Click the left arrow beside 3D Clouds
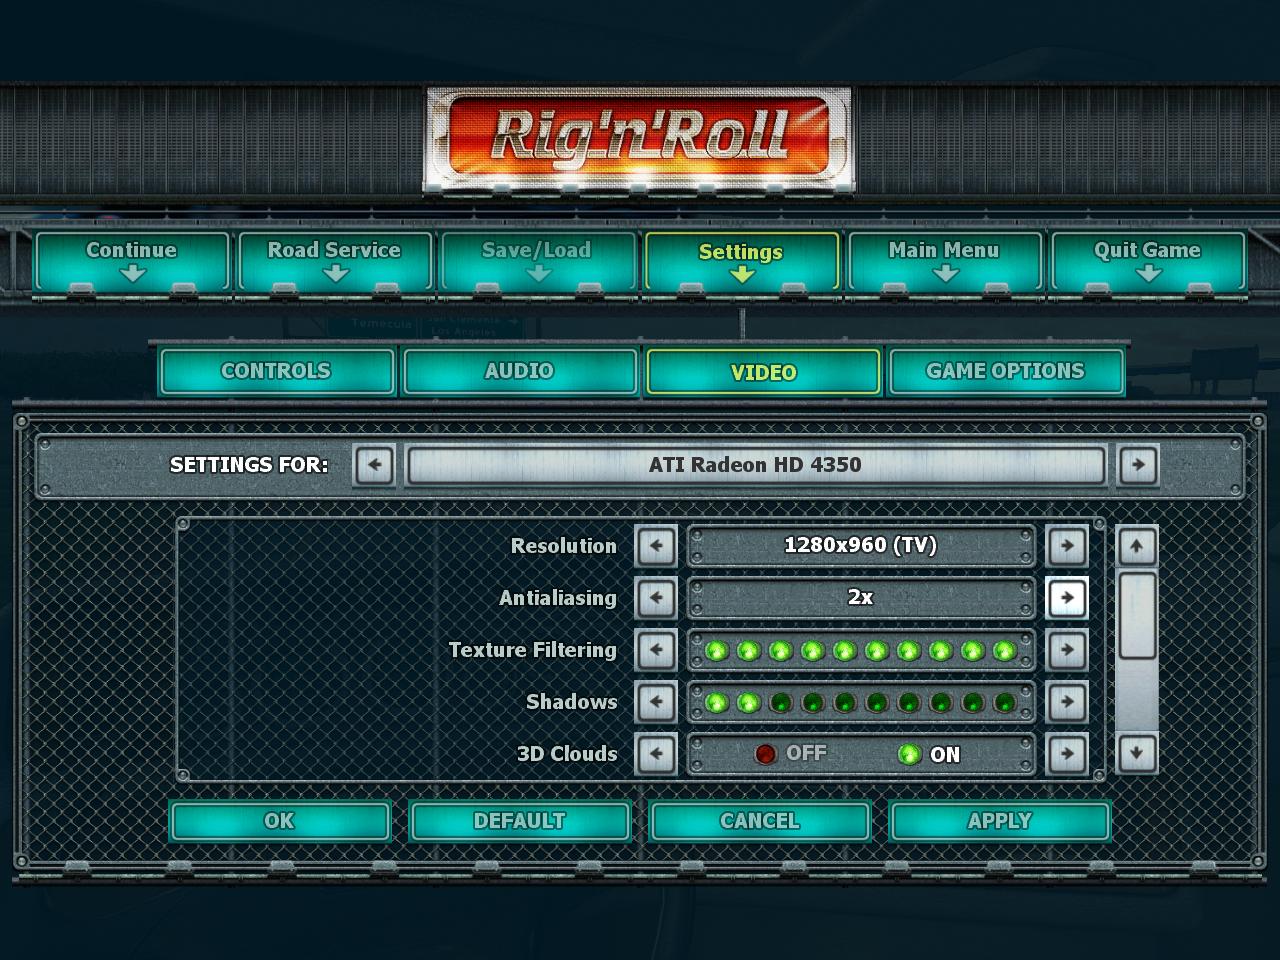 point(656,754)
